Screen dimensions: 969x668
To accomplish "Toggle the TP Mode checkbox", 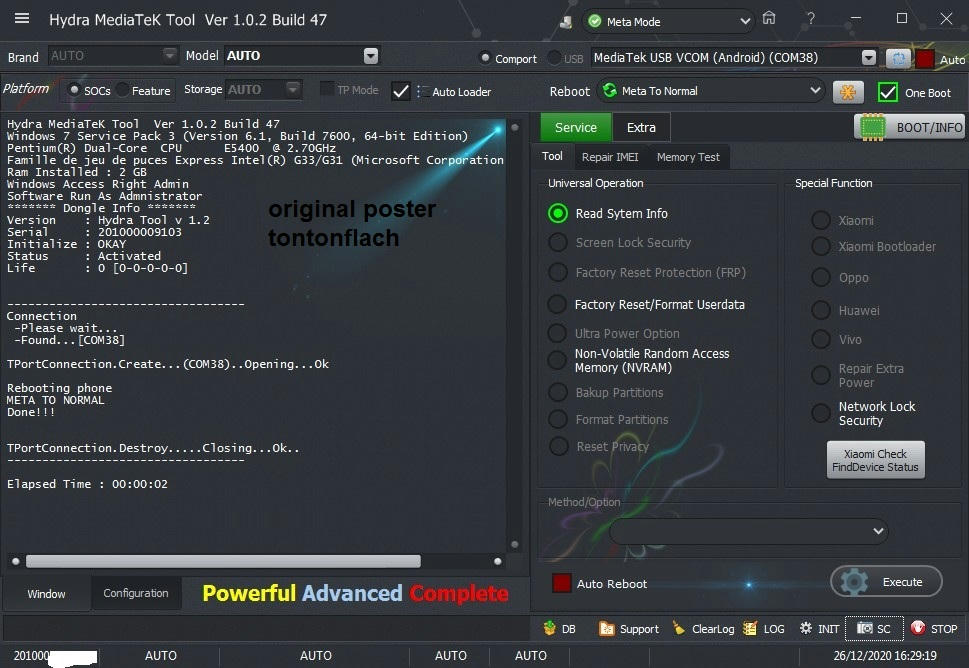I will pyautogui.click(x=327, y=90).
